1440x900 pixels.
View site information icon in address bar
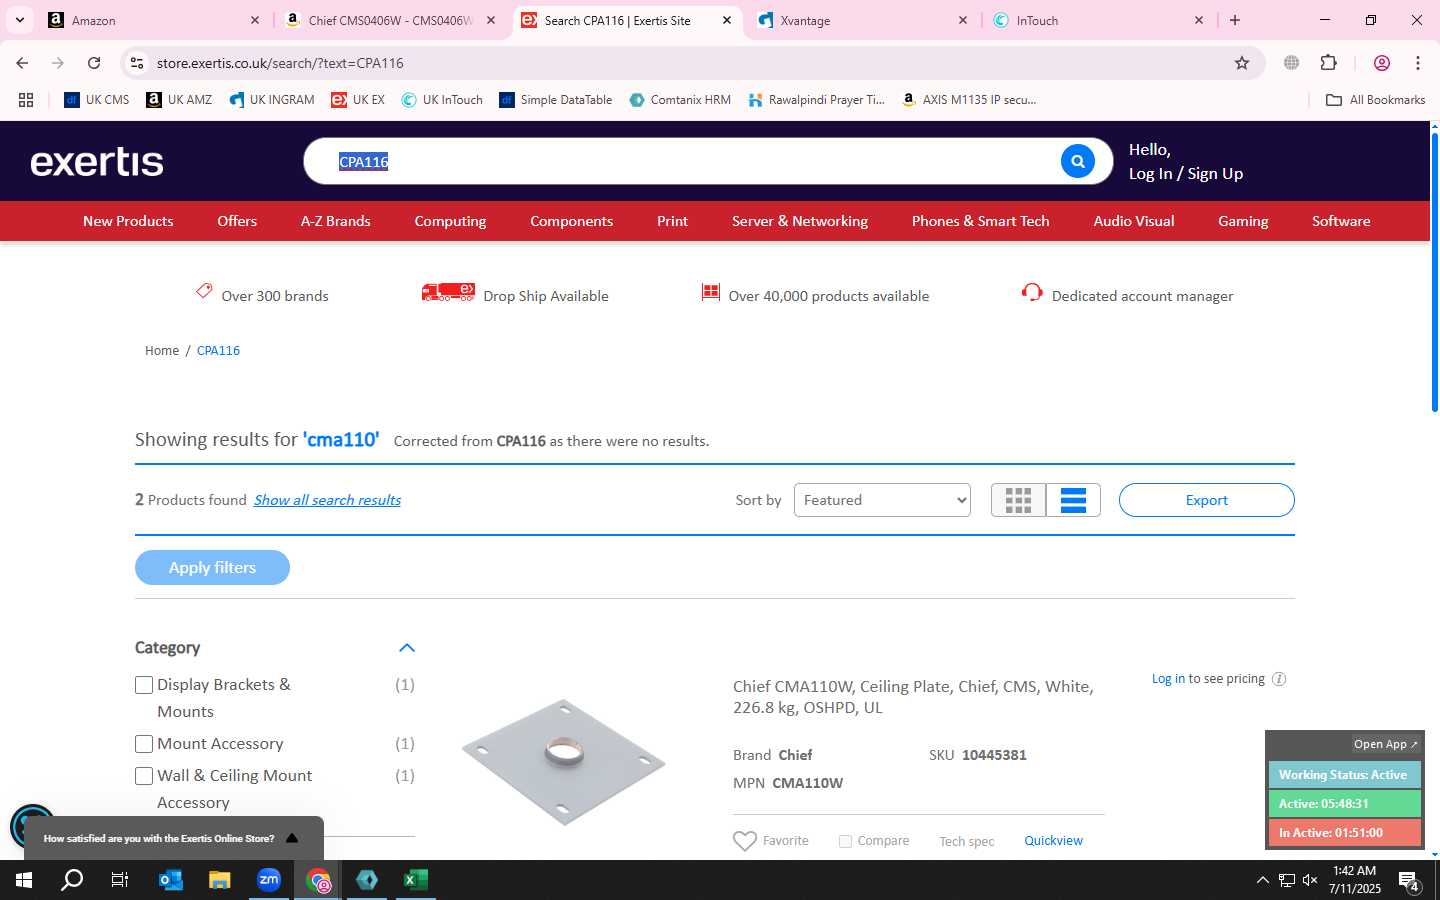137,63
